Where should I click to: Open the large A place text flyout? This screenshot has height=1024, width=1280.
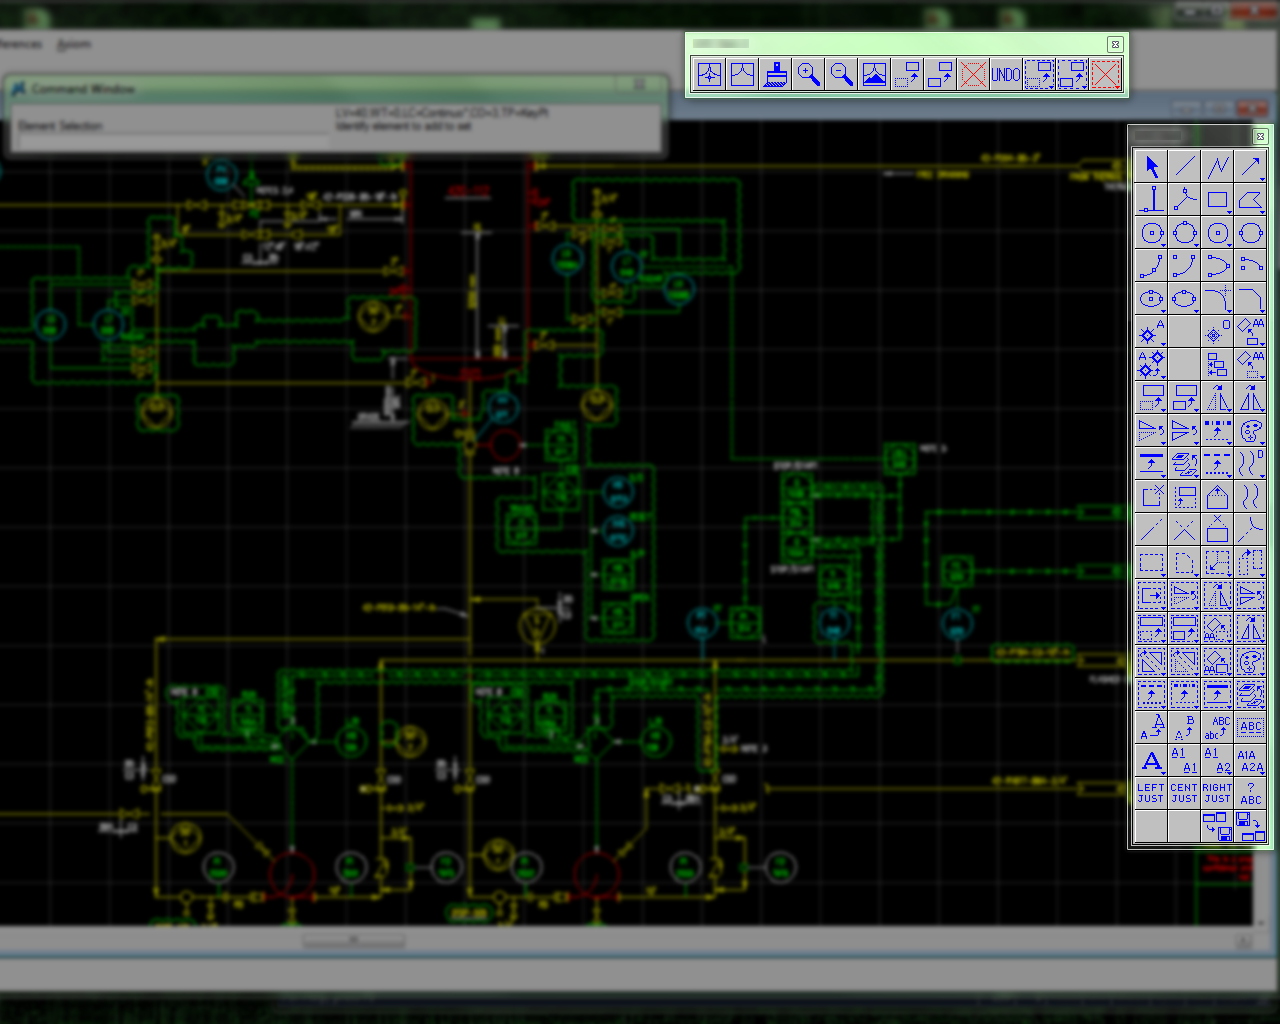(x=1152, y=760)
